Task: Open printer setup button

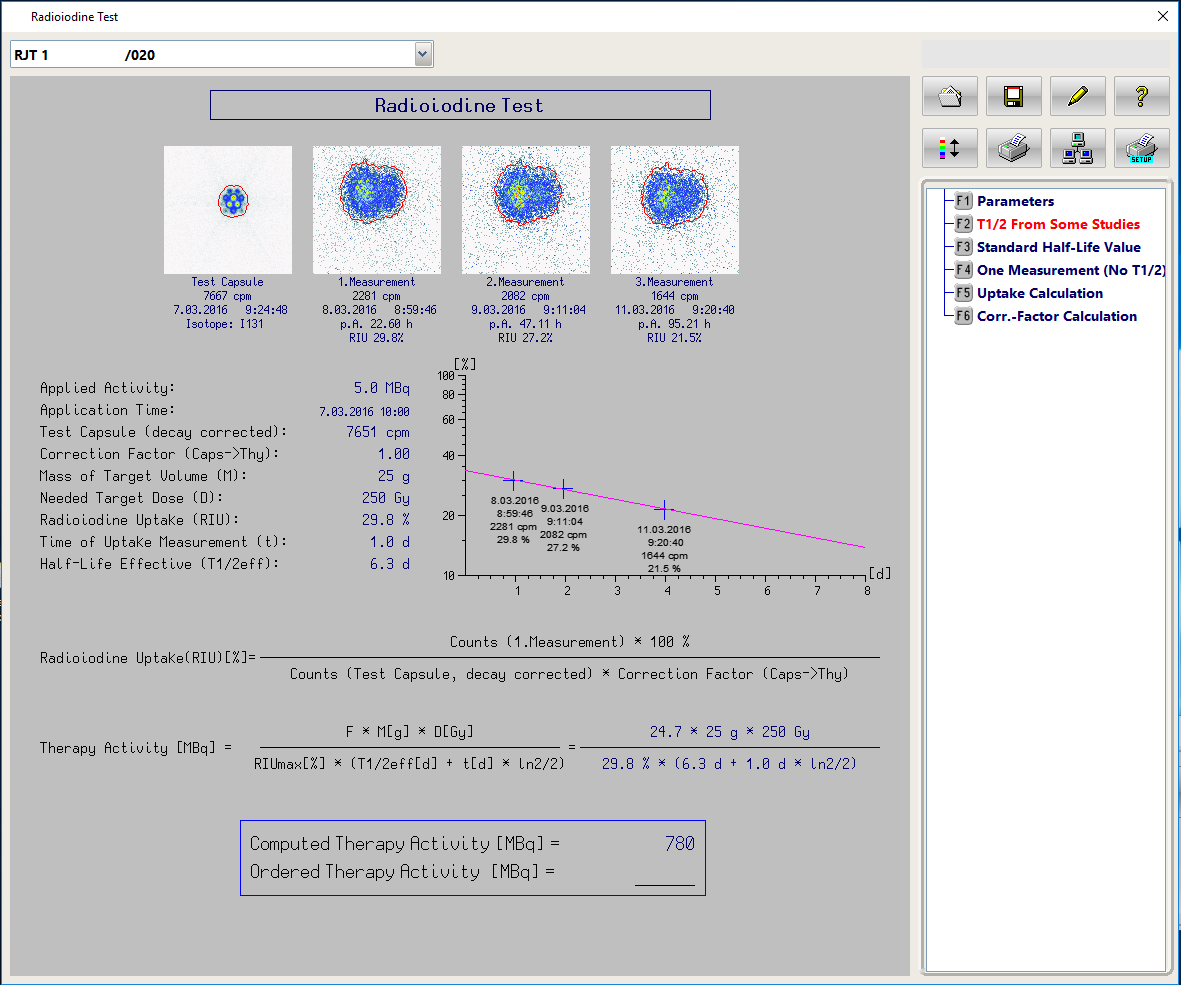Action: point(1141,148)
